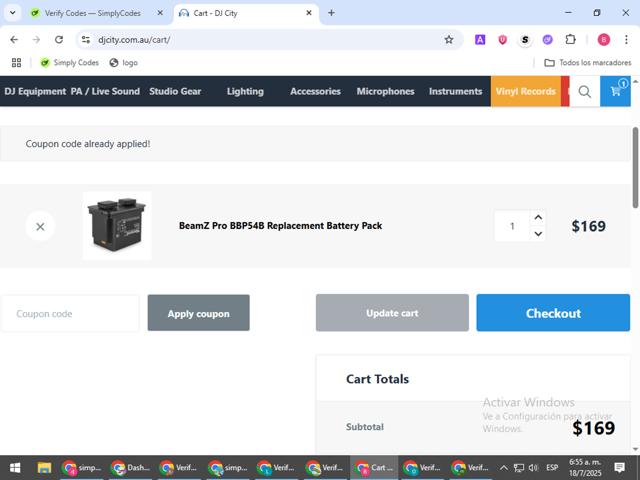Open the Chrome three-dot menu

[626, 40]
